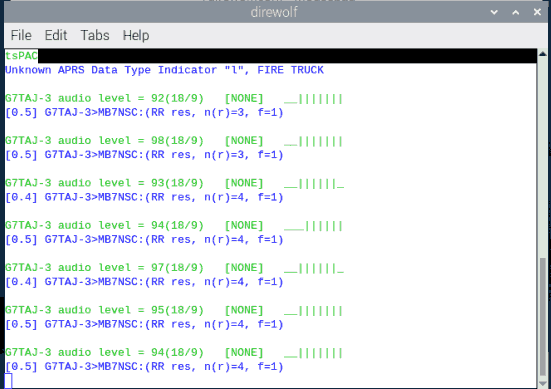This screenshot has height=389, width=551.
Task: Click the vertical scrollbar thumb
Action: [543, 317]
